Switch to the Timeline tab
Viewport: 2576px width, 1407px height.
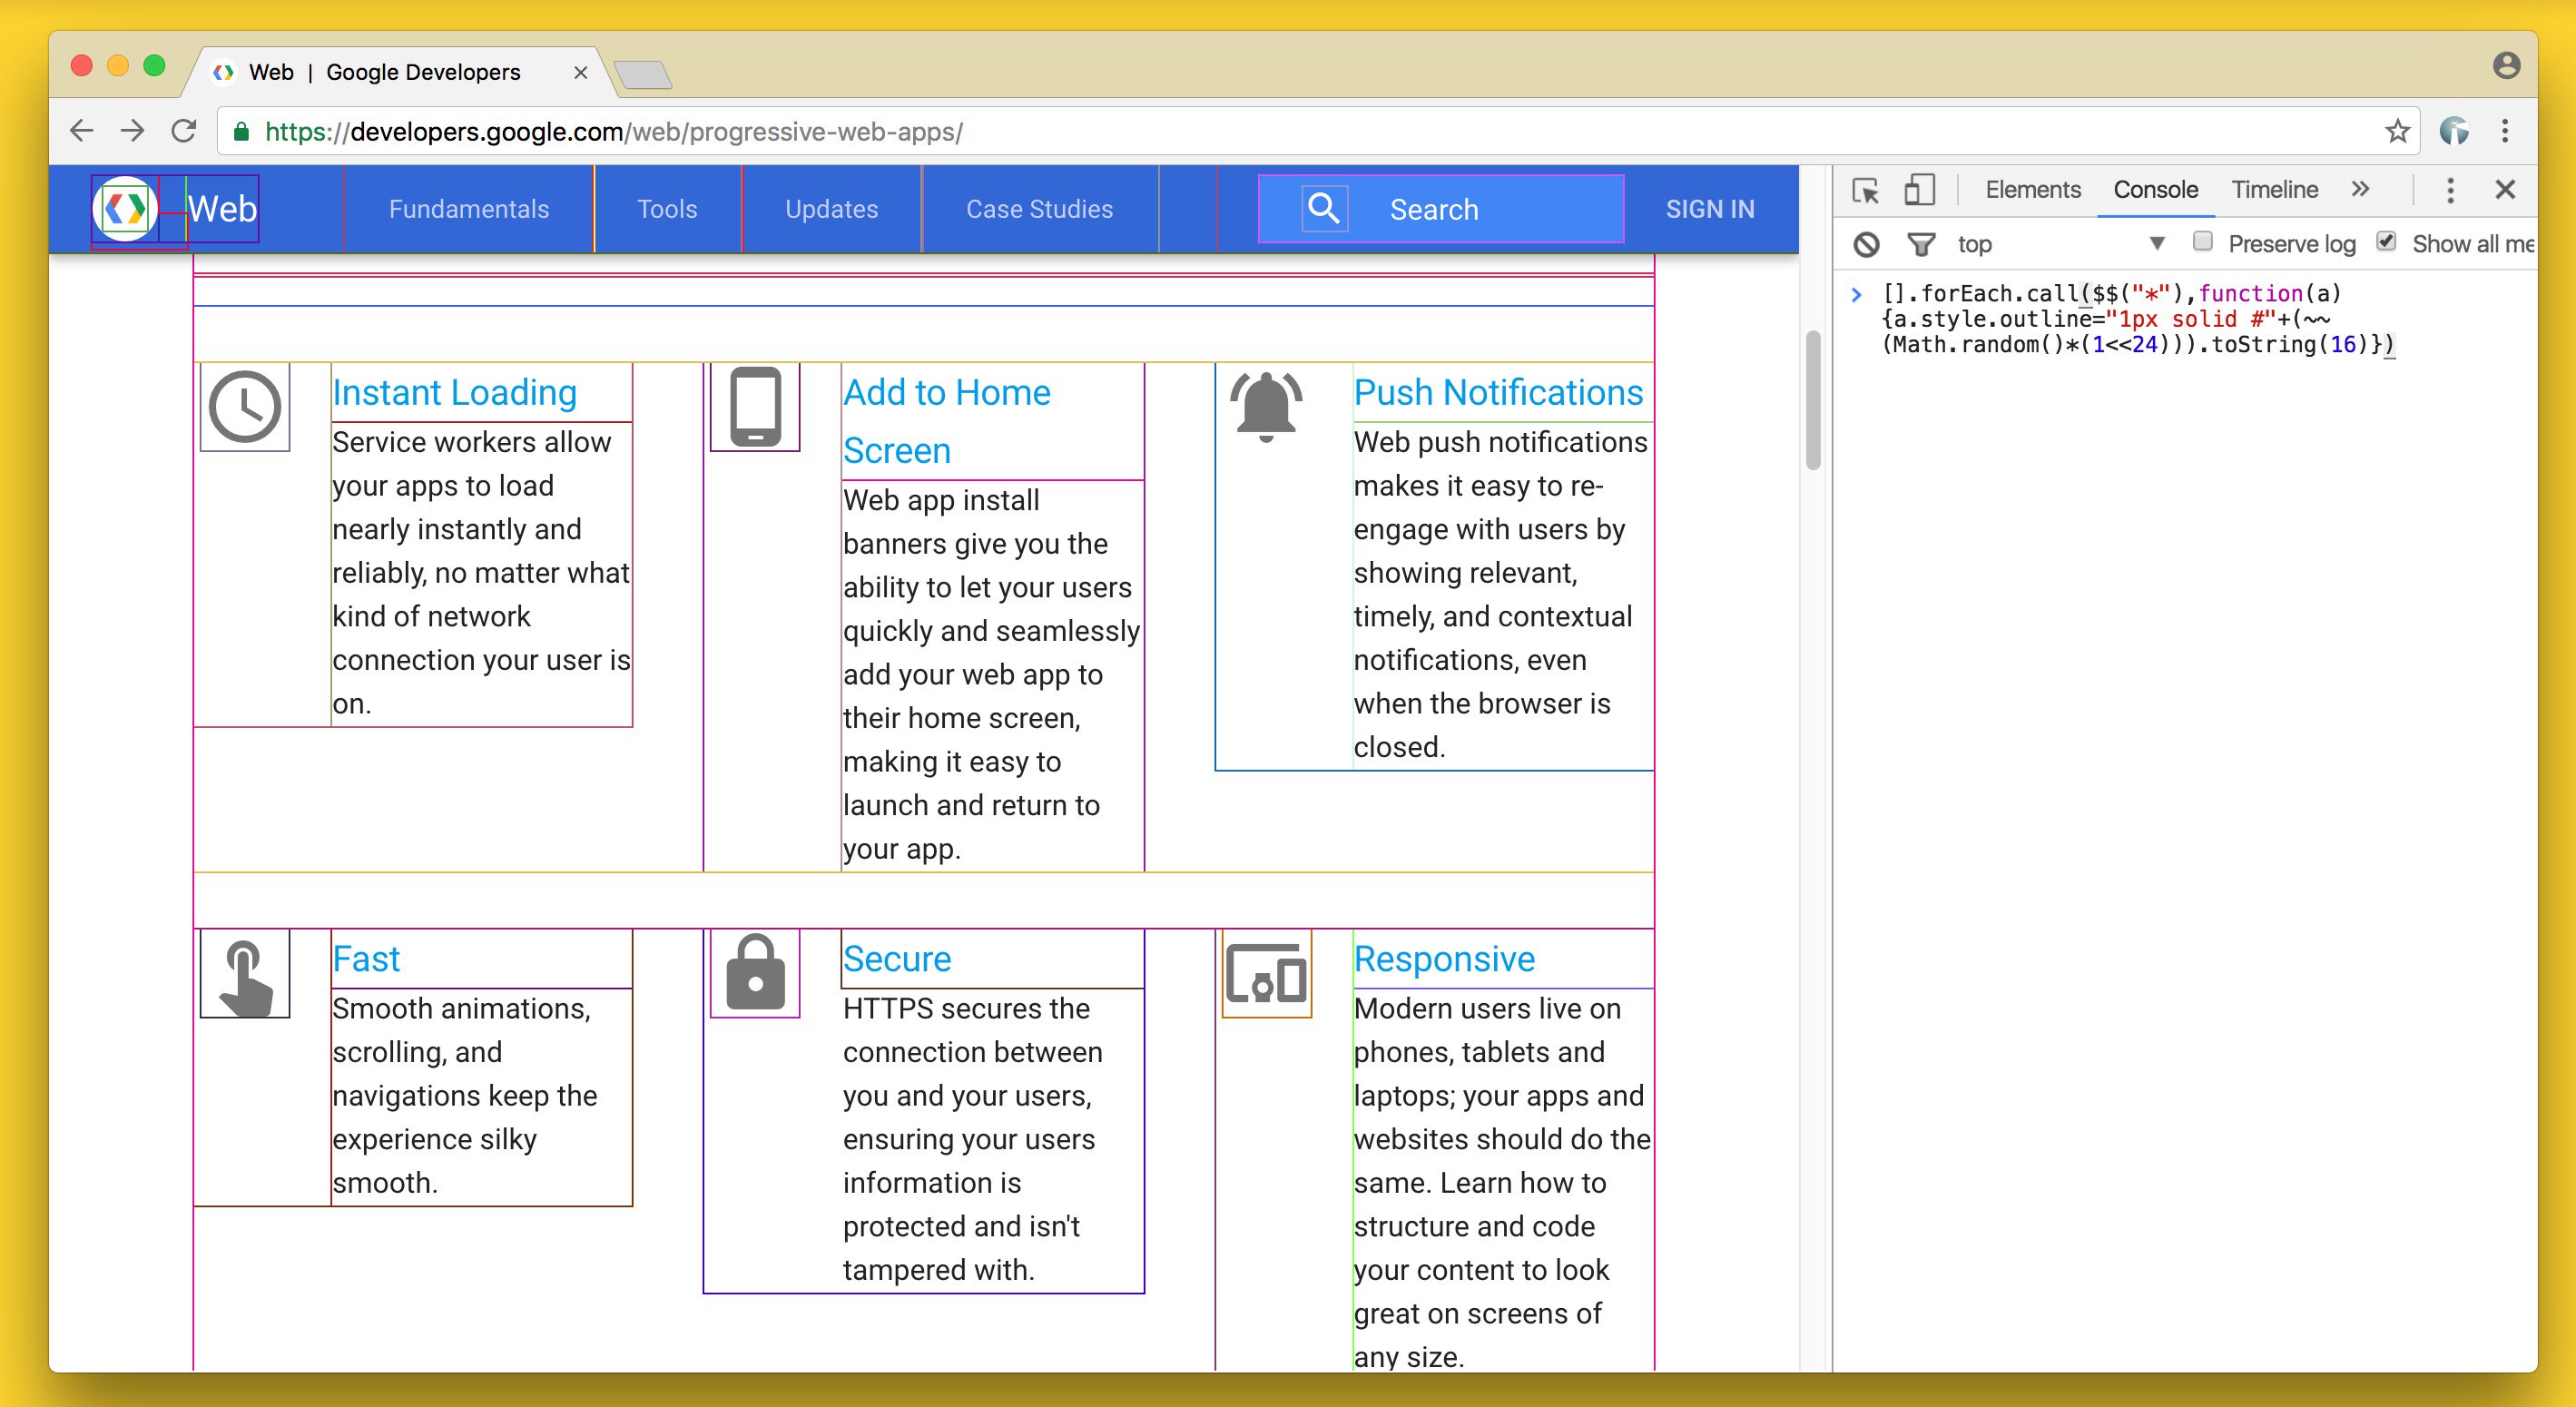pos(2274,190)
